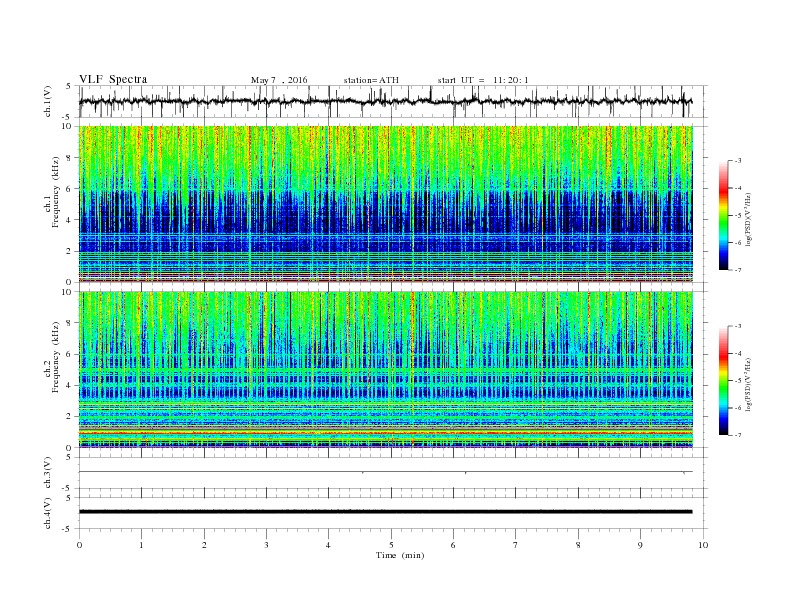The width and height of the screenshot is (792, 612).
Task: Click inside the ch.2 spectrogram panel
Action: point(385,370)
